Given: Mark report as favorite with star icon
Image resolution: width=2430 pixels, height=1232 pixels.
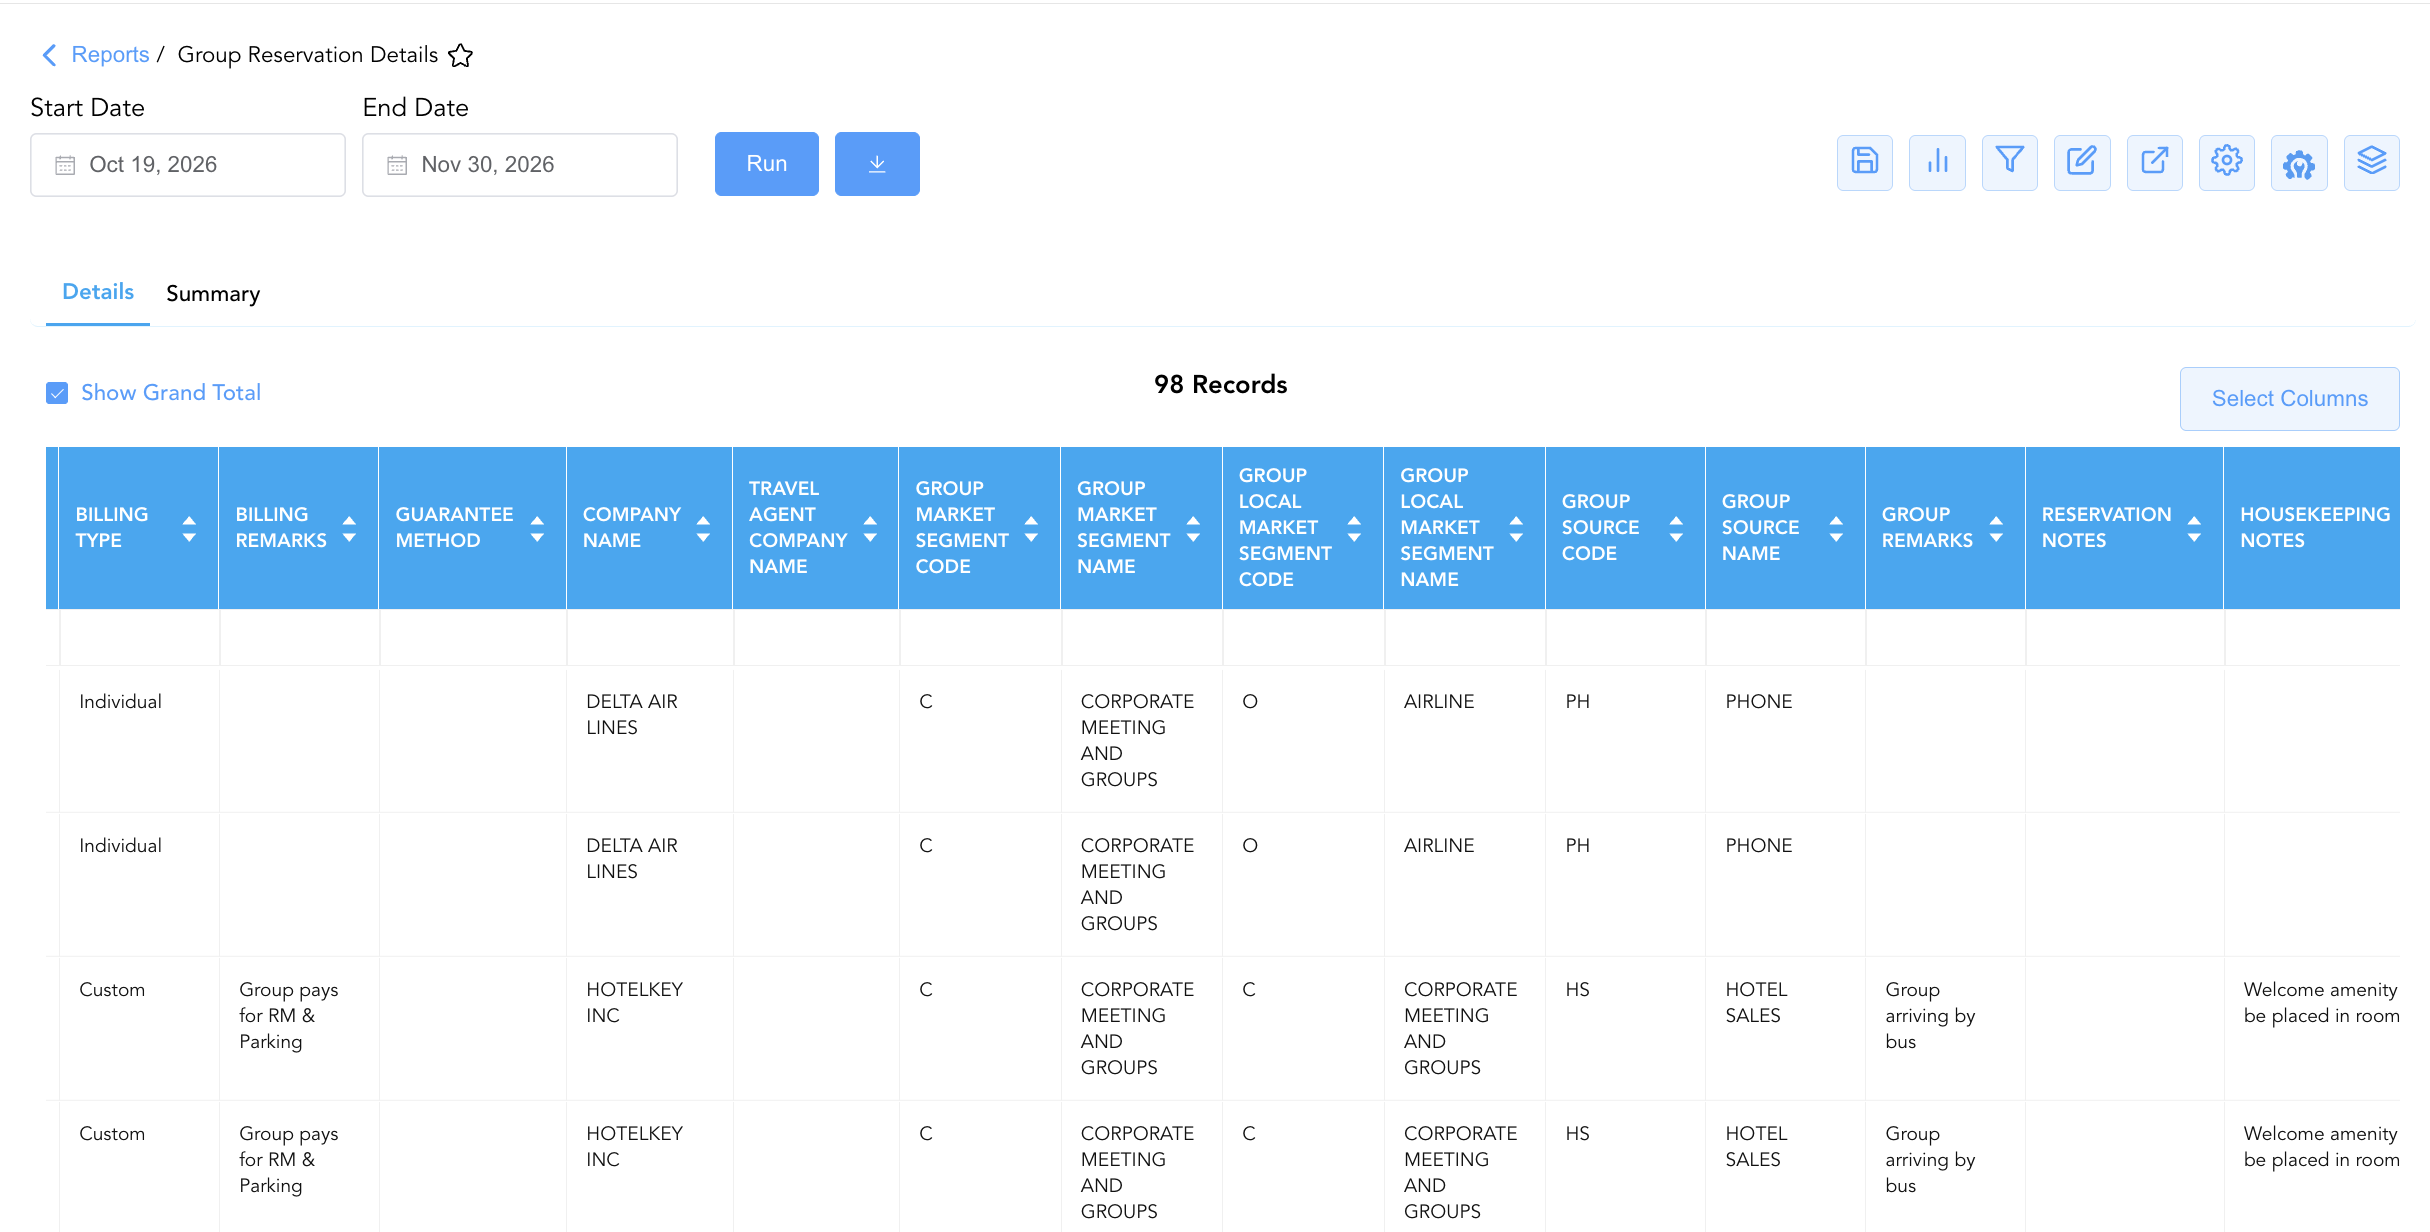Looking at the screenshot, I should pos(460,55).
